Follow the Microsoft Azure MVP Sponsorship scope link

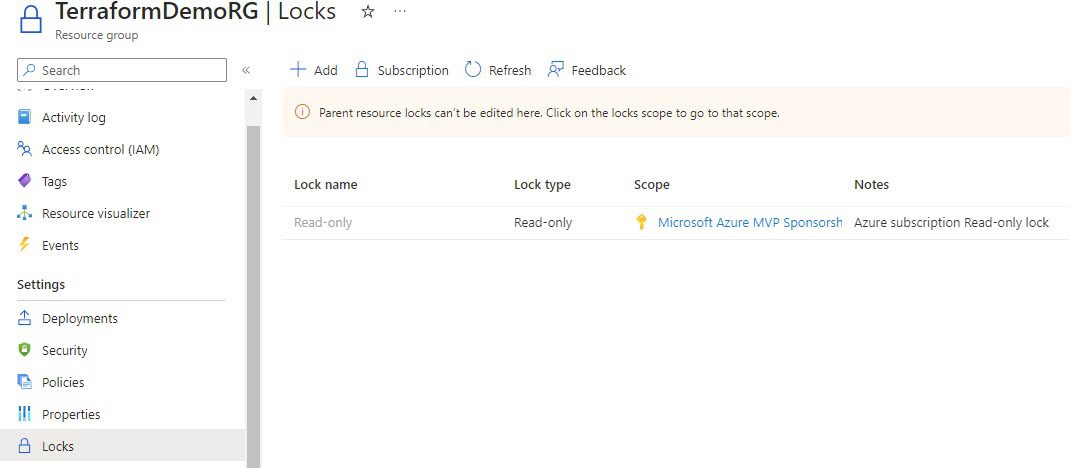750,222
